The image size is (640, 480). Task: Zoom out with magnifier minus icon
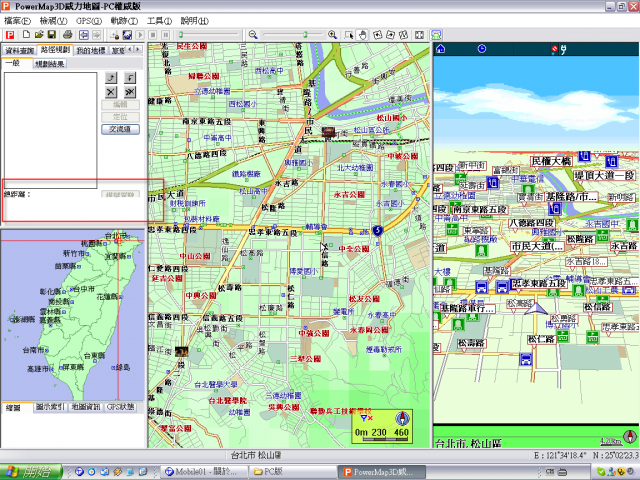253,35
